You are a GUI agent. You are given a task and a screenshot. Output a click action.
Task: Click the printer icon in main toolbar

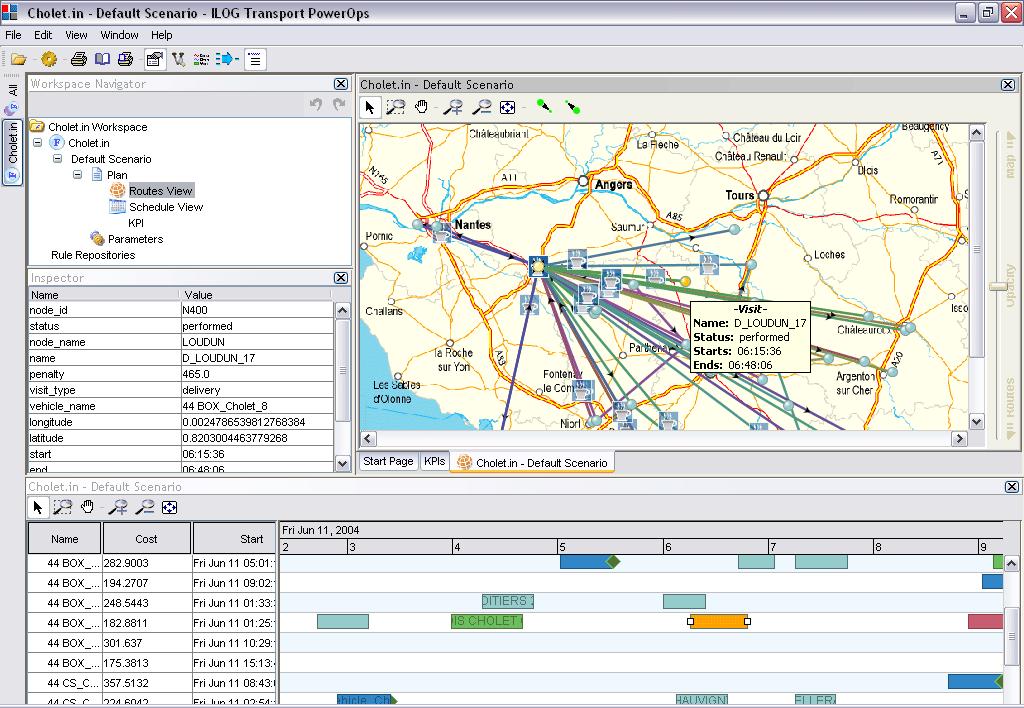78,59
